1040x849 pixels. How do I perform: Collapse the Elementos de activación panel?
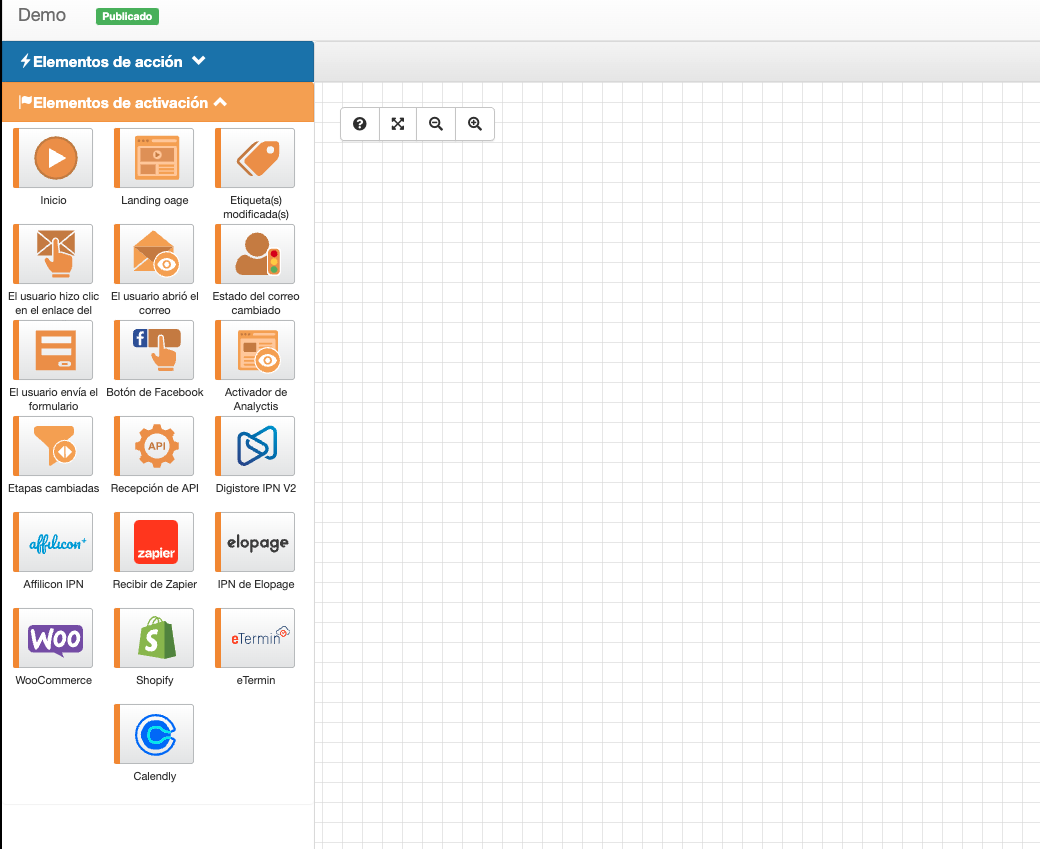[x=158, y=102]
